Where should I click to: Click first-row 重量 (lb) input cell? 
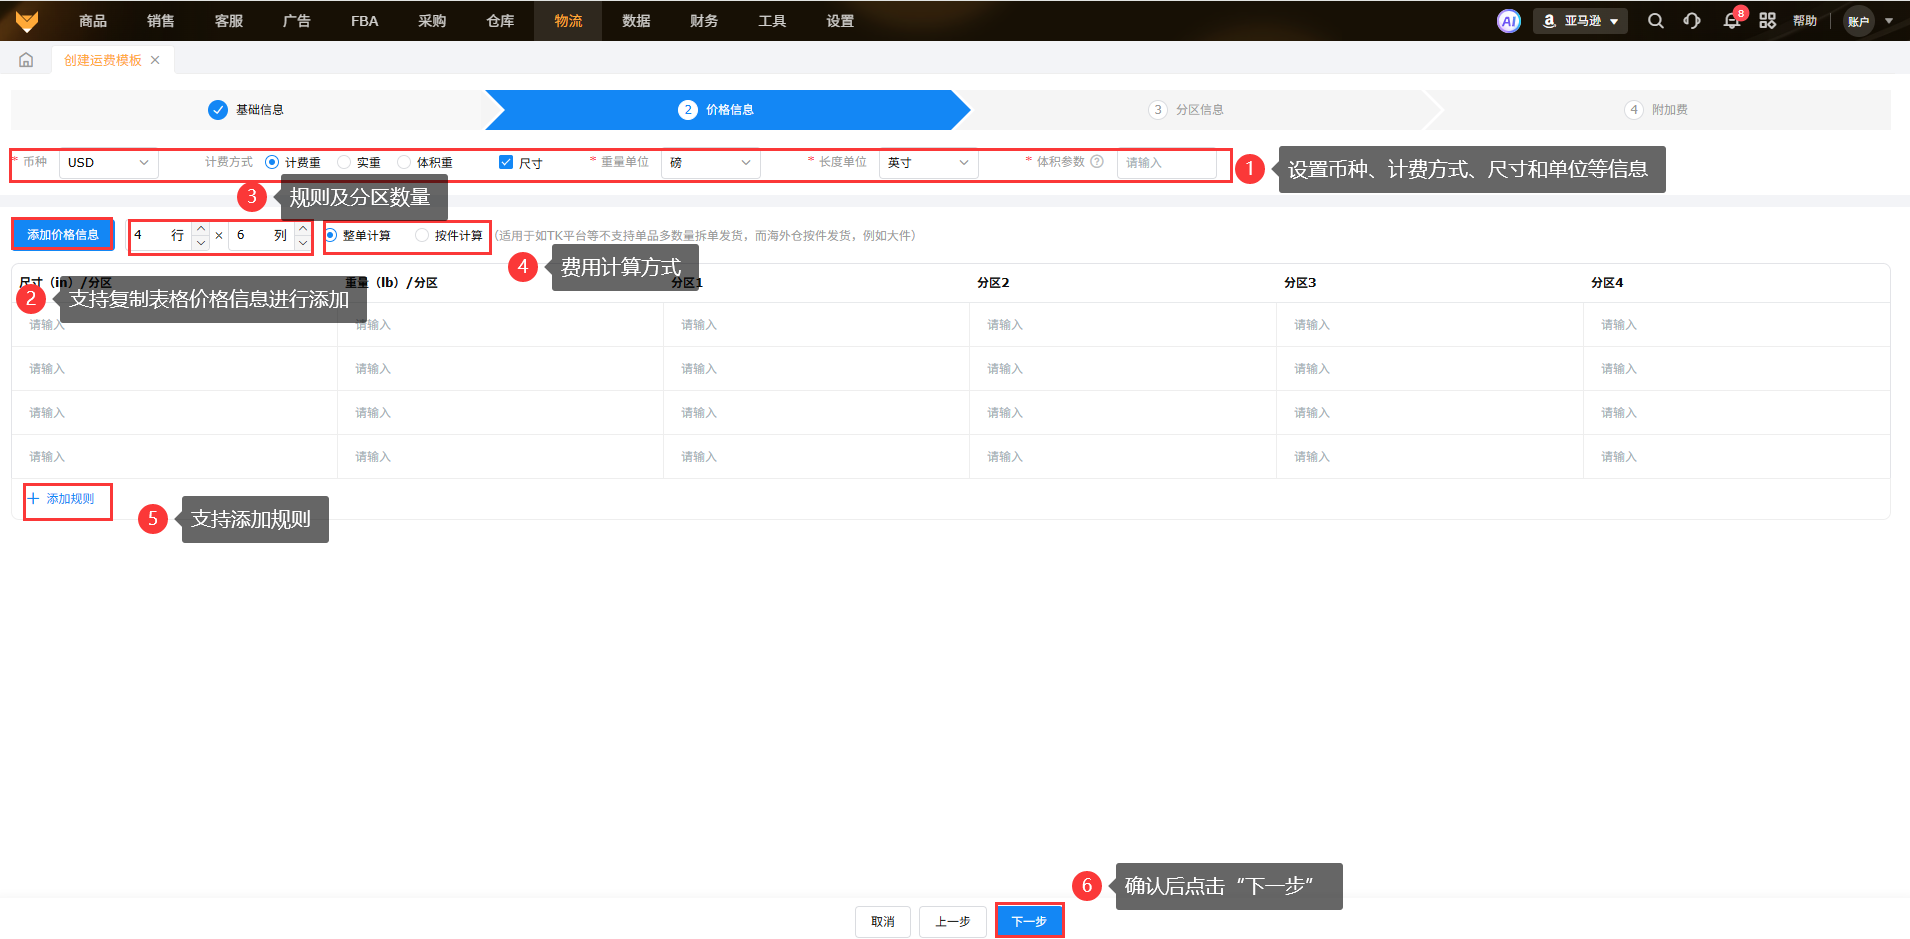point(500,325)
